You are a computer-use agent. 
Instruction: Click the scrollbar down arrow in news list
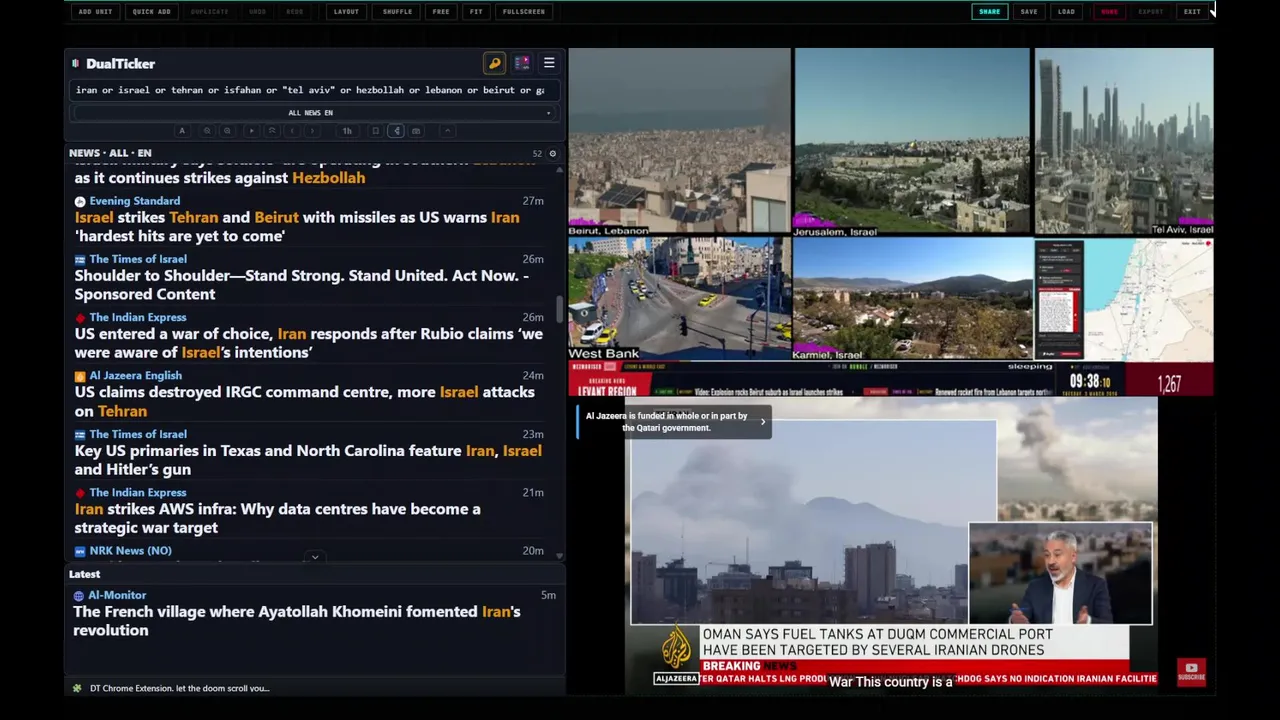click(x=559, y=556)
